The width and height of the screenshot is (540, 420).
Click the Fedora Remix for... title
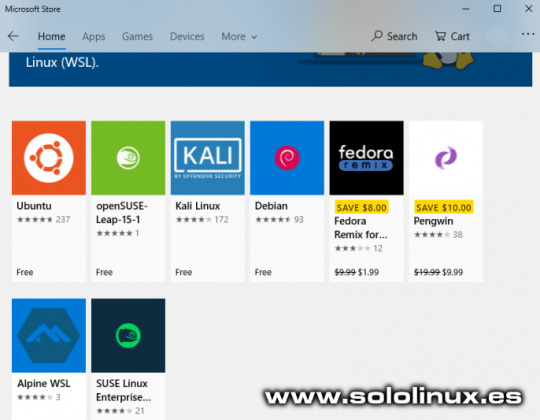361,228
